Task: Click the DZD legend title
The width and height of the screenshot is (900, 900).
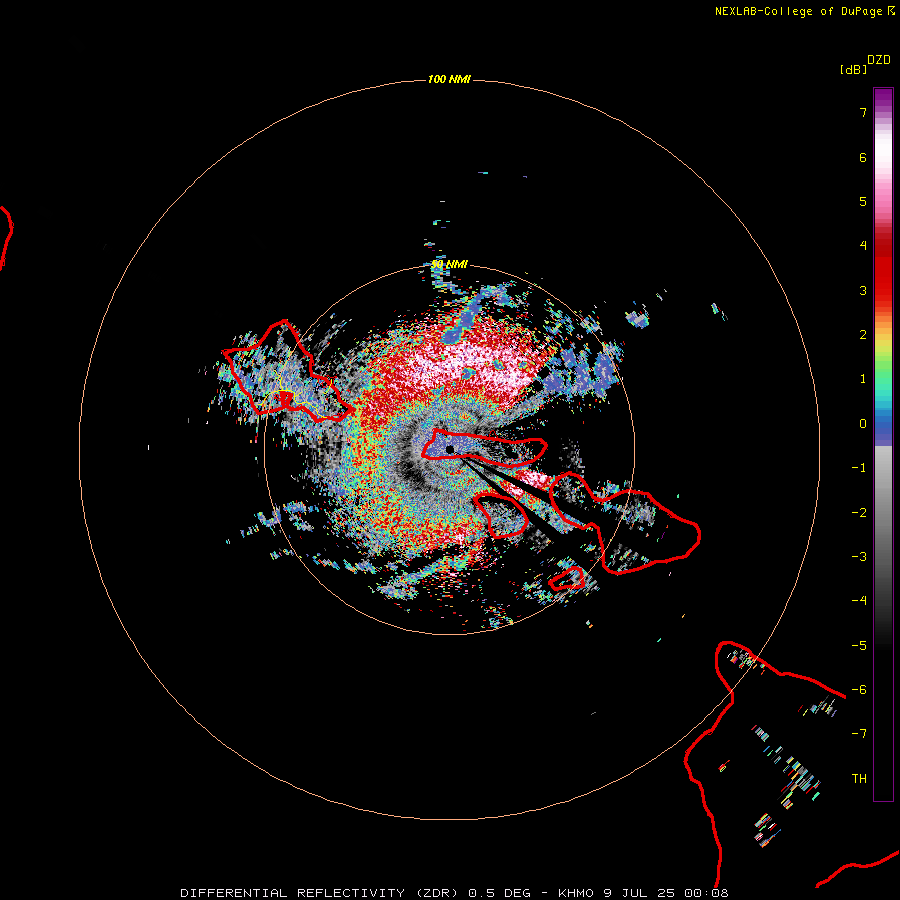Action: 879,60
